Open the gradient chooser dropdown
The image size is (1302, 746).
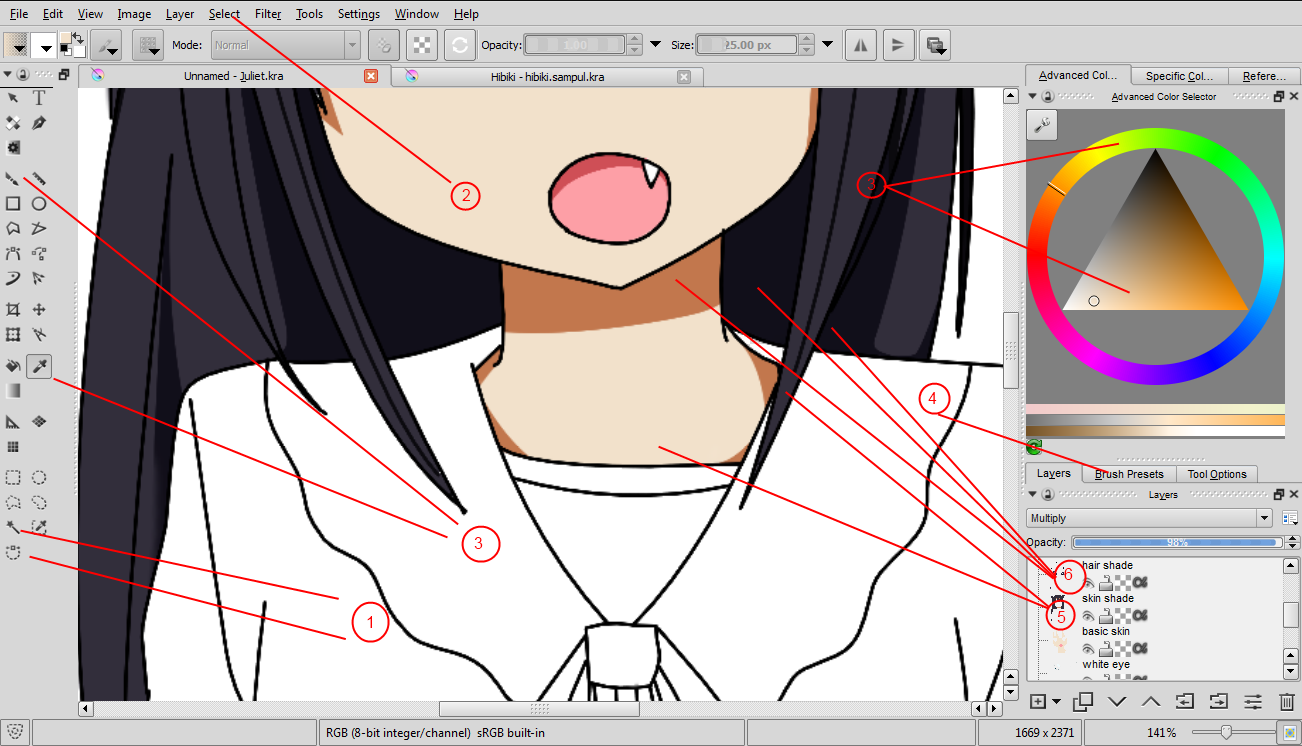[x=15, y=44]
